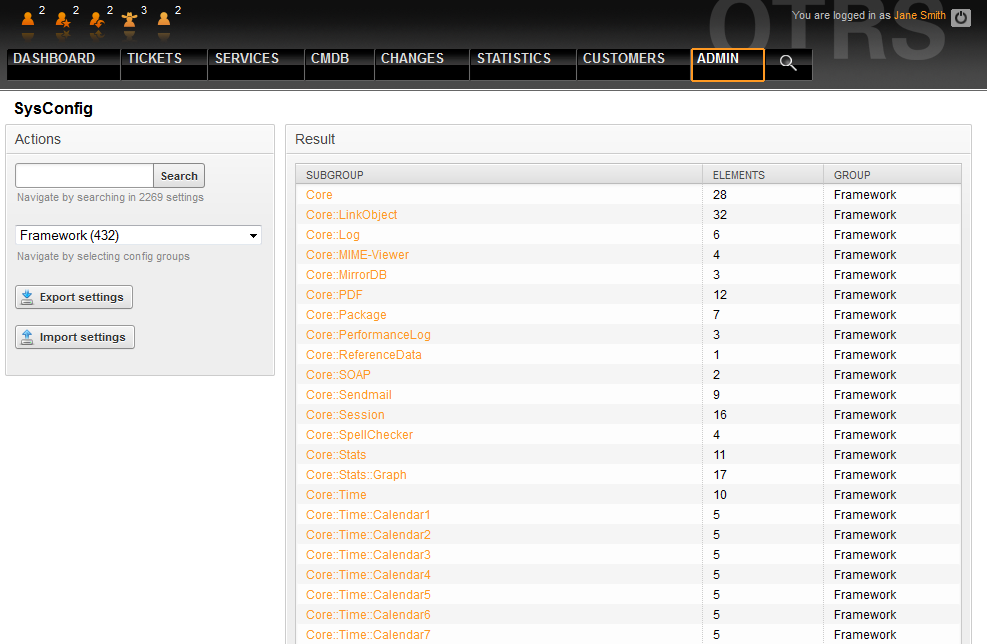
Task: Click the agent-with-arrow notification icon
Action: [96, 19]
